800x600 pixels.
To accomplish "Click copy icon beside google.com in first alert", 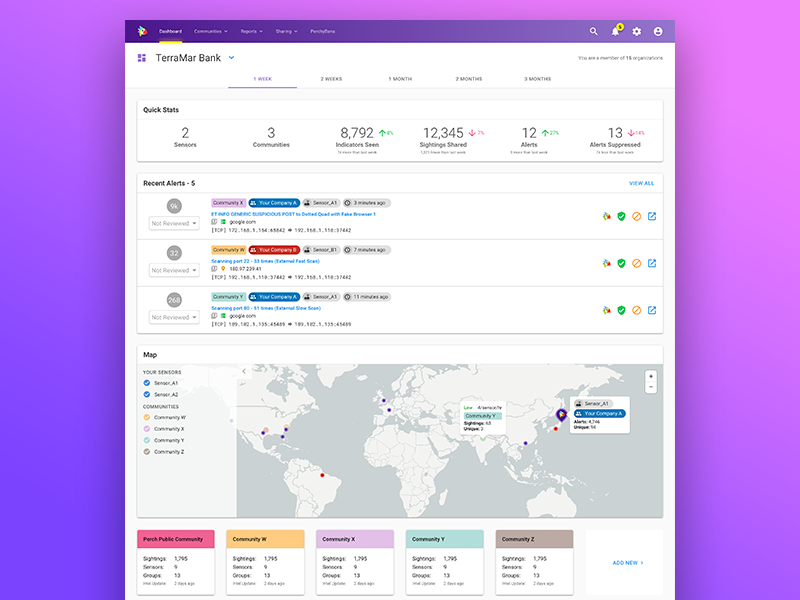I will [214, 222].
